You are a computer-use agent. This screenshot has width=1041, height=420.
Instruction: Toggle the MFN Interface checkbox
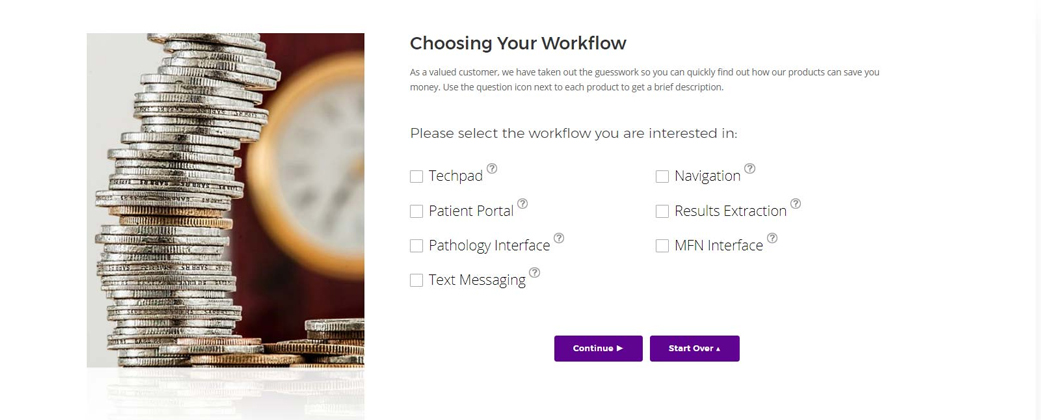tap(662, 246)
